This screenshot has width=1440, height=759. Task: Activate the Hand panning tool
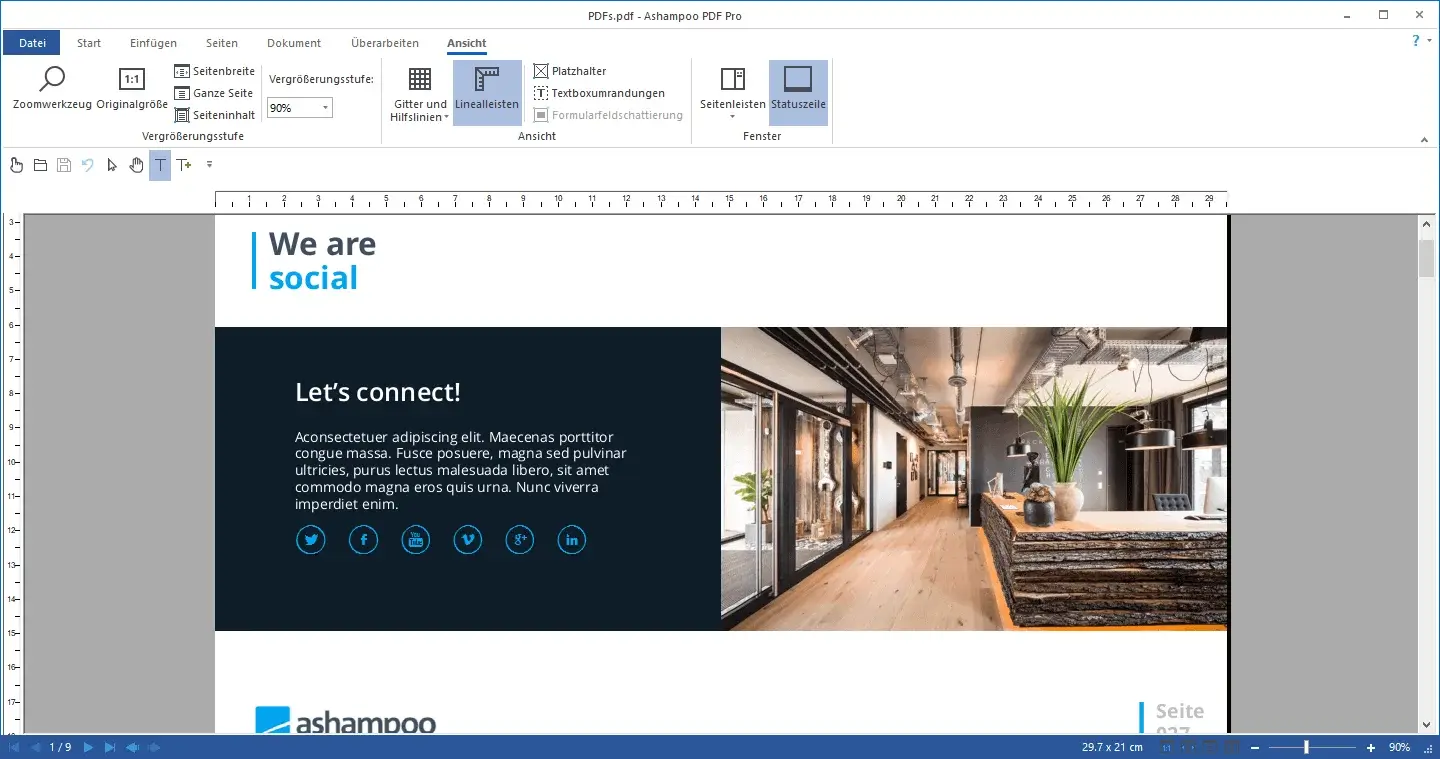(136, 165)
